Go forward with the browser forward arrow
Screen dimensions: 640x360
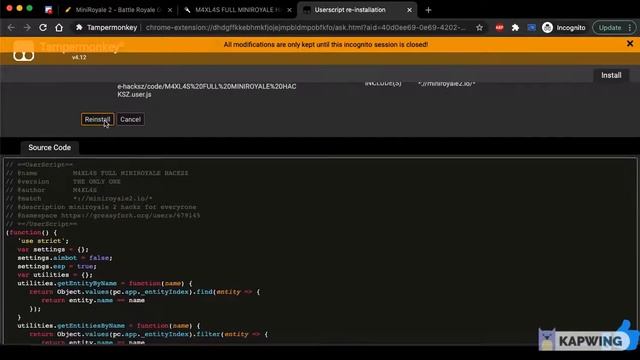pyautogui.click(x=27, y=27)
